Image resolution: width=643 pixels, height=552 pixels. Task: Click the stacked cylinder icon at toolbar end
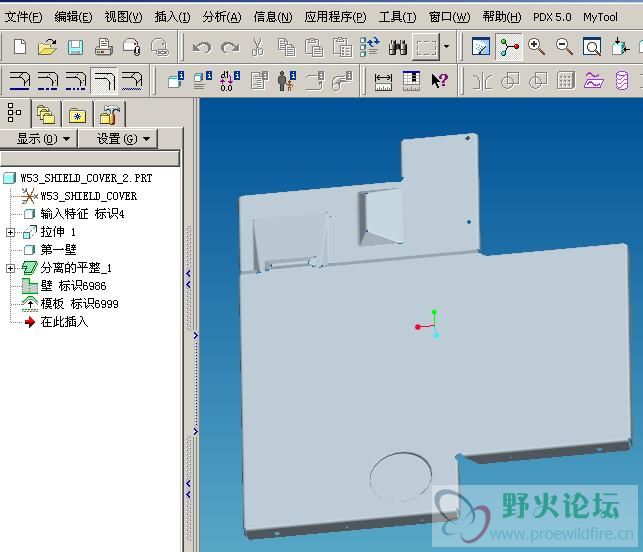622,80
